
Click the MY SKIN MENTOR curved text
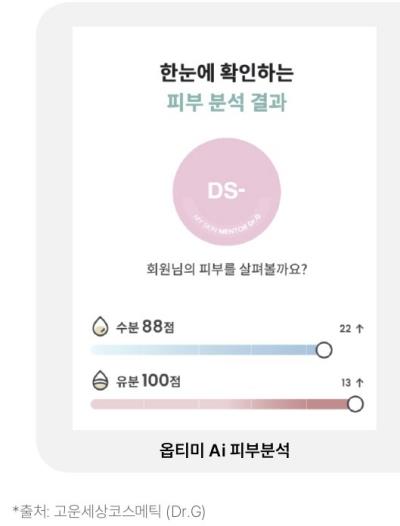[227, 224]
